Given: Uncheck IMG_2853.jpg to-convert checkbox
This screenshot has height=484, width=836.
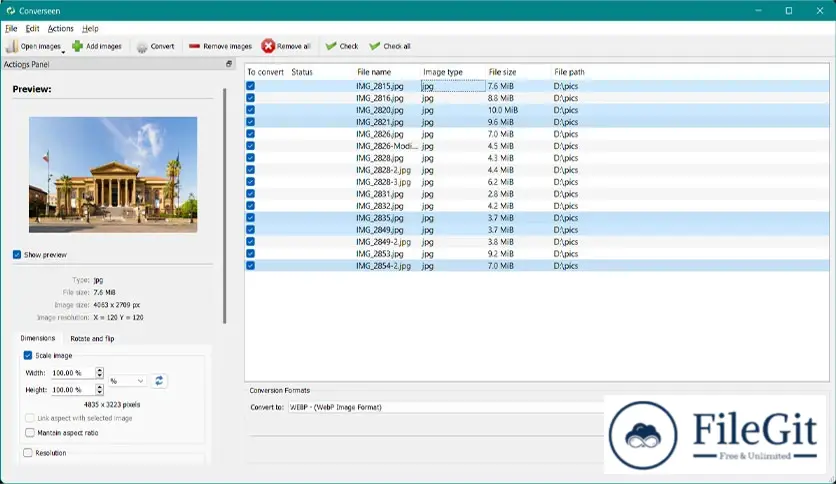Looking at the screenshot, I should (251, 254).
